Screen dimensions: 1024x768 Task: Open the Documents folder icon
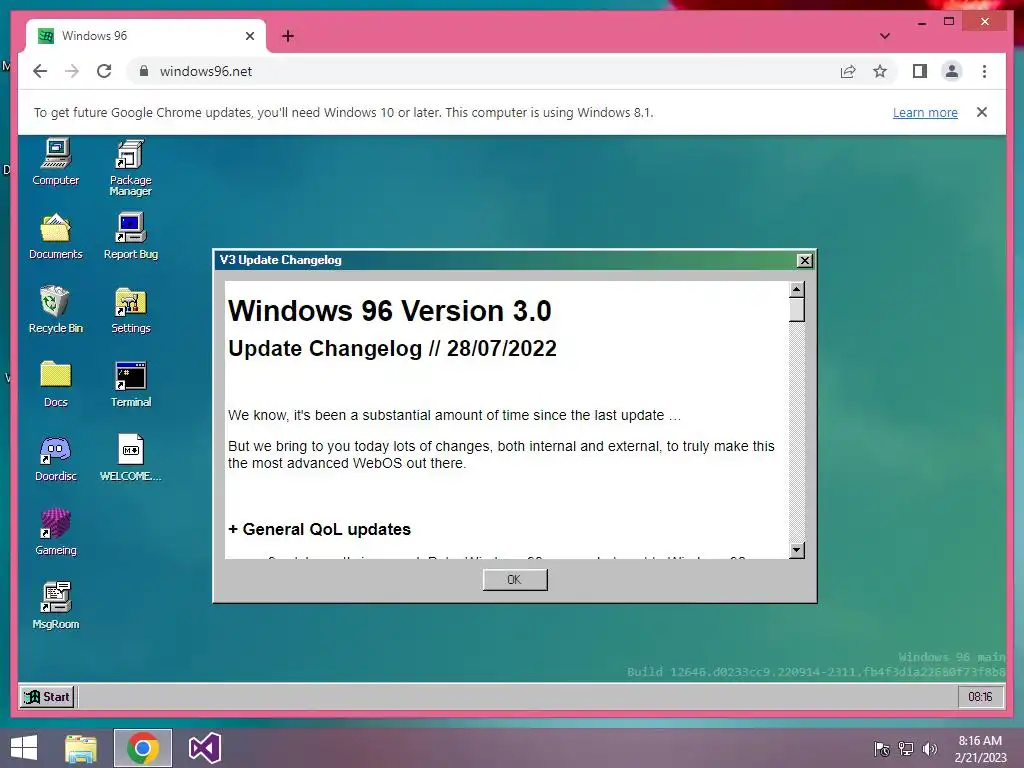pos(56,236)
